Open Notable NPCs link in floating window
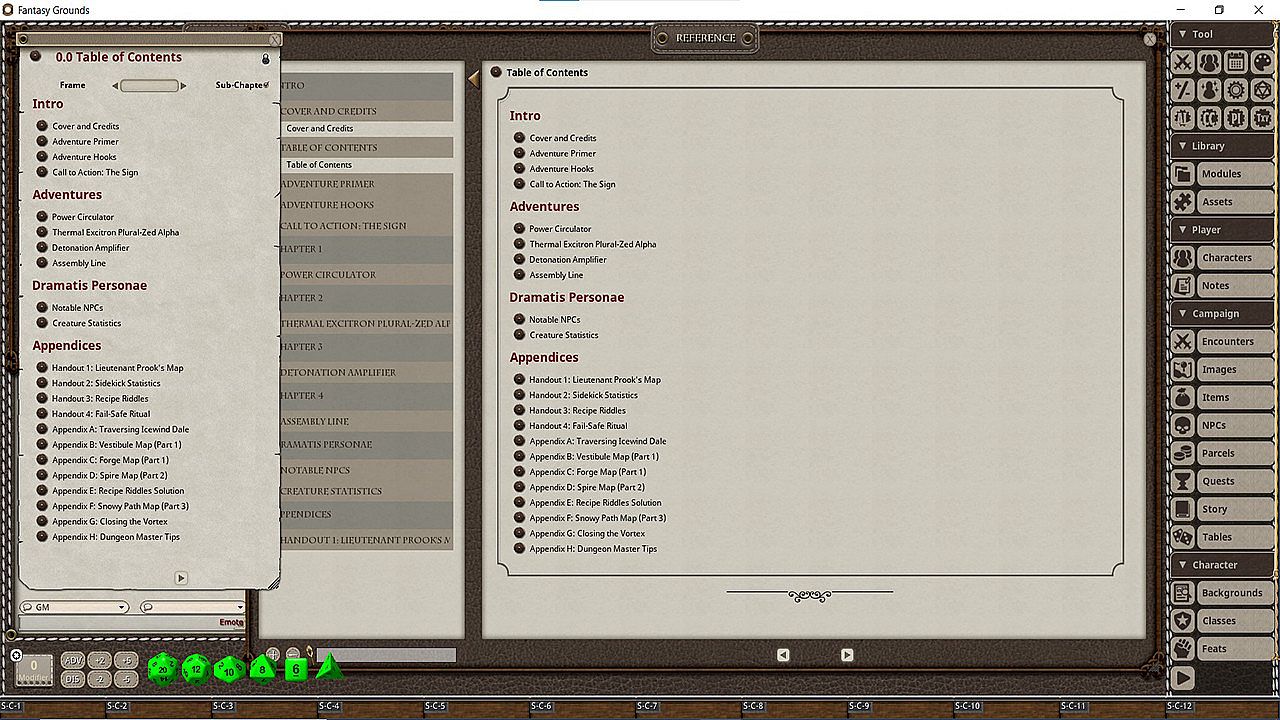The height and width of the screenshot is (720, 1280). coord(77,308)
